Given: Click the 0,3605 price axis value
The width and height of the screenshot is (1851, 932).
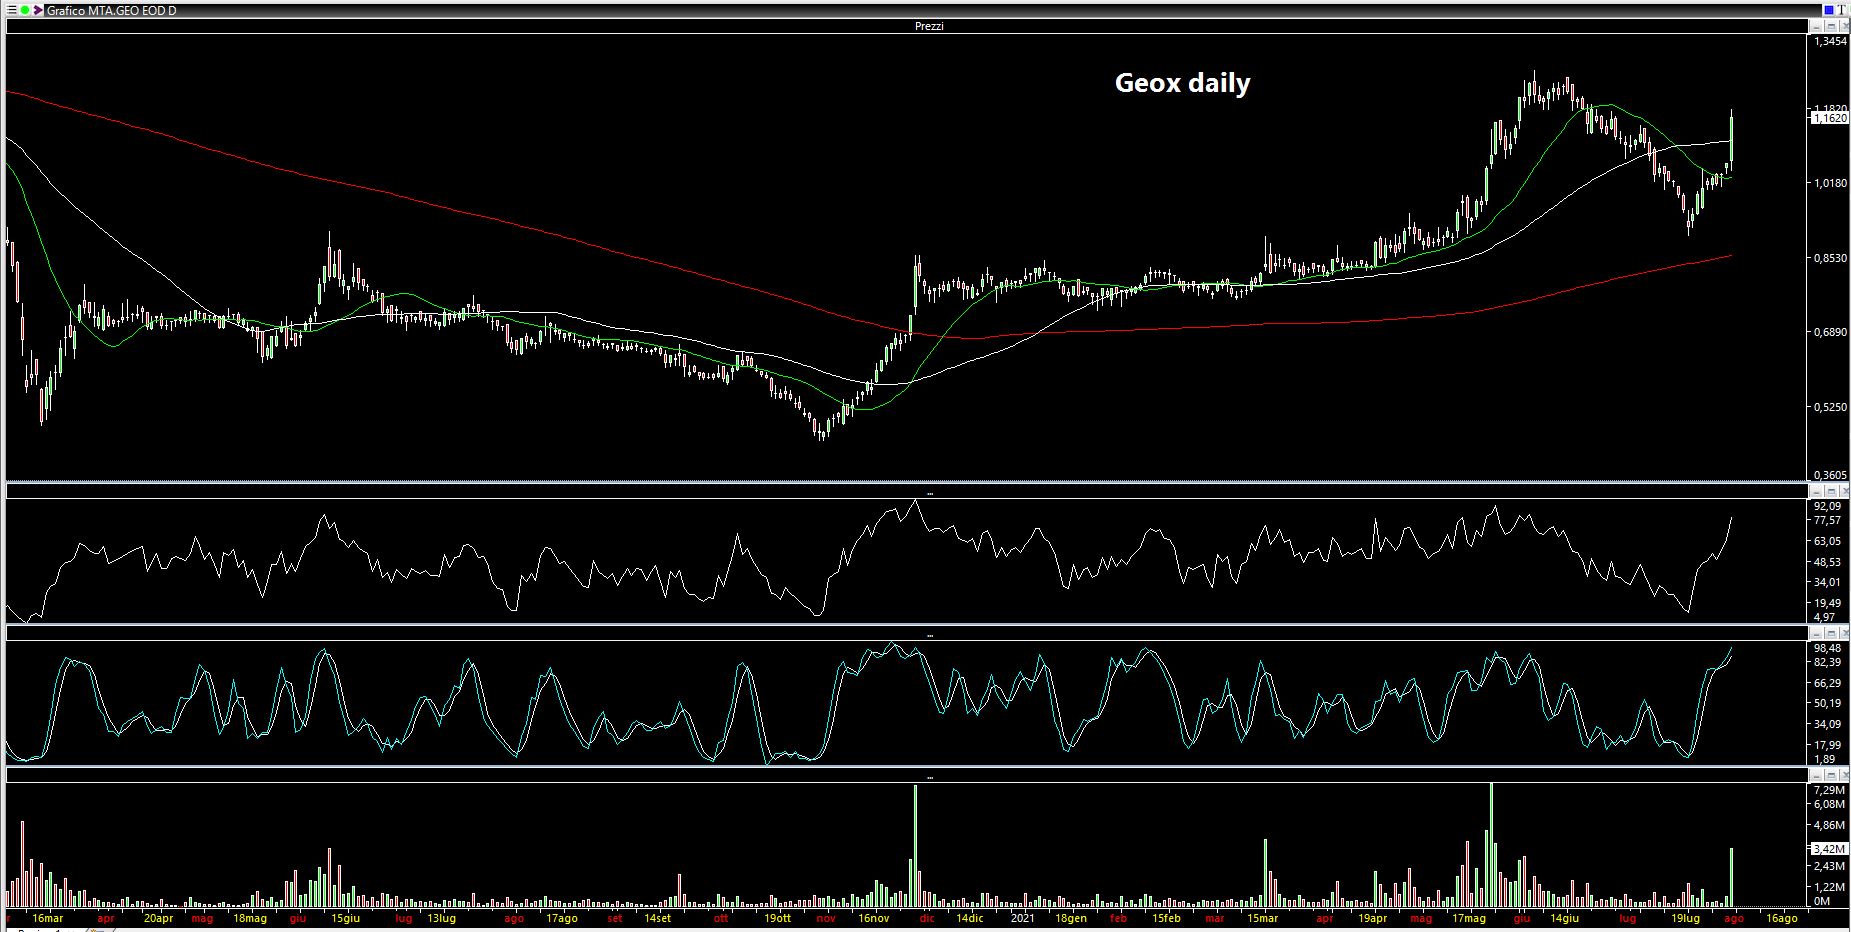Looking at the screenshot, I should point(1830,475).
